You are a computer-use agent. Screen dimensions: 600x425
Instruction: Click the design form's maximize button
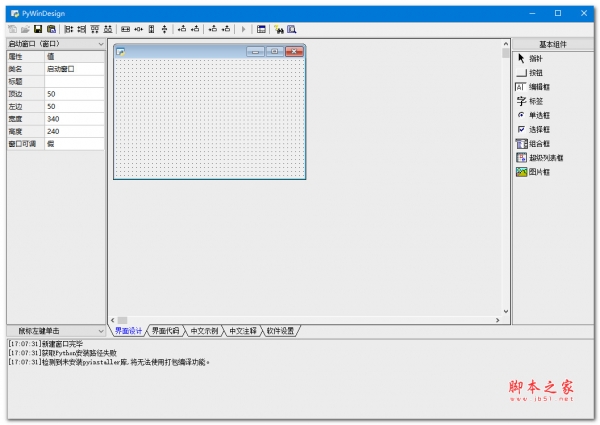(x=274, y=52)
